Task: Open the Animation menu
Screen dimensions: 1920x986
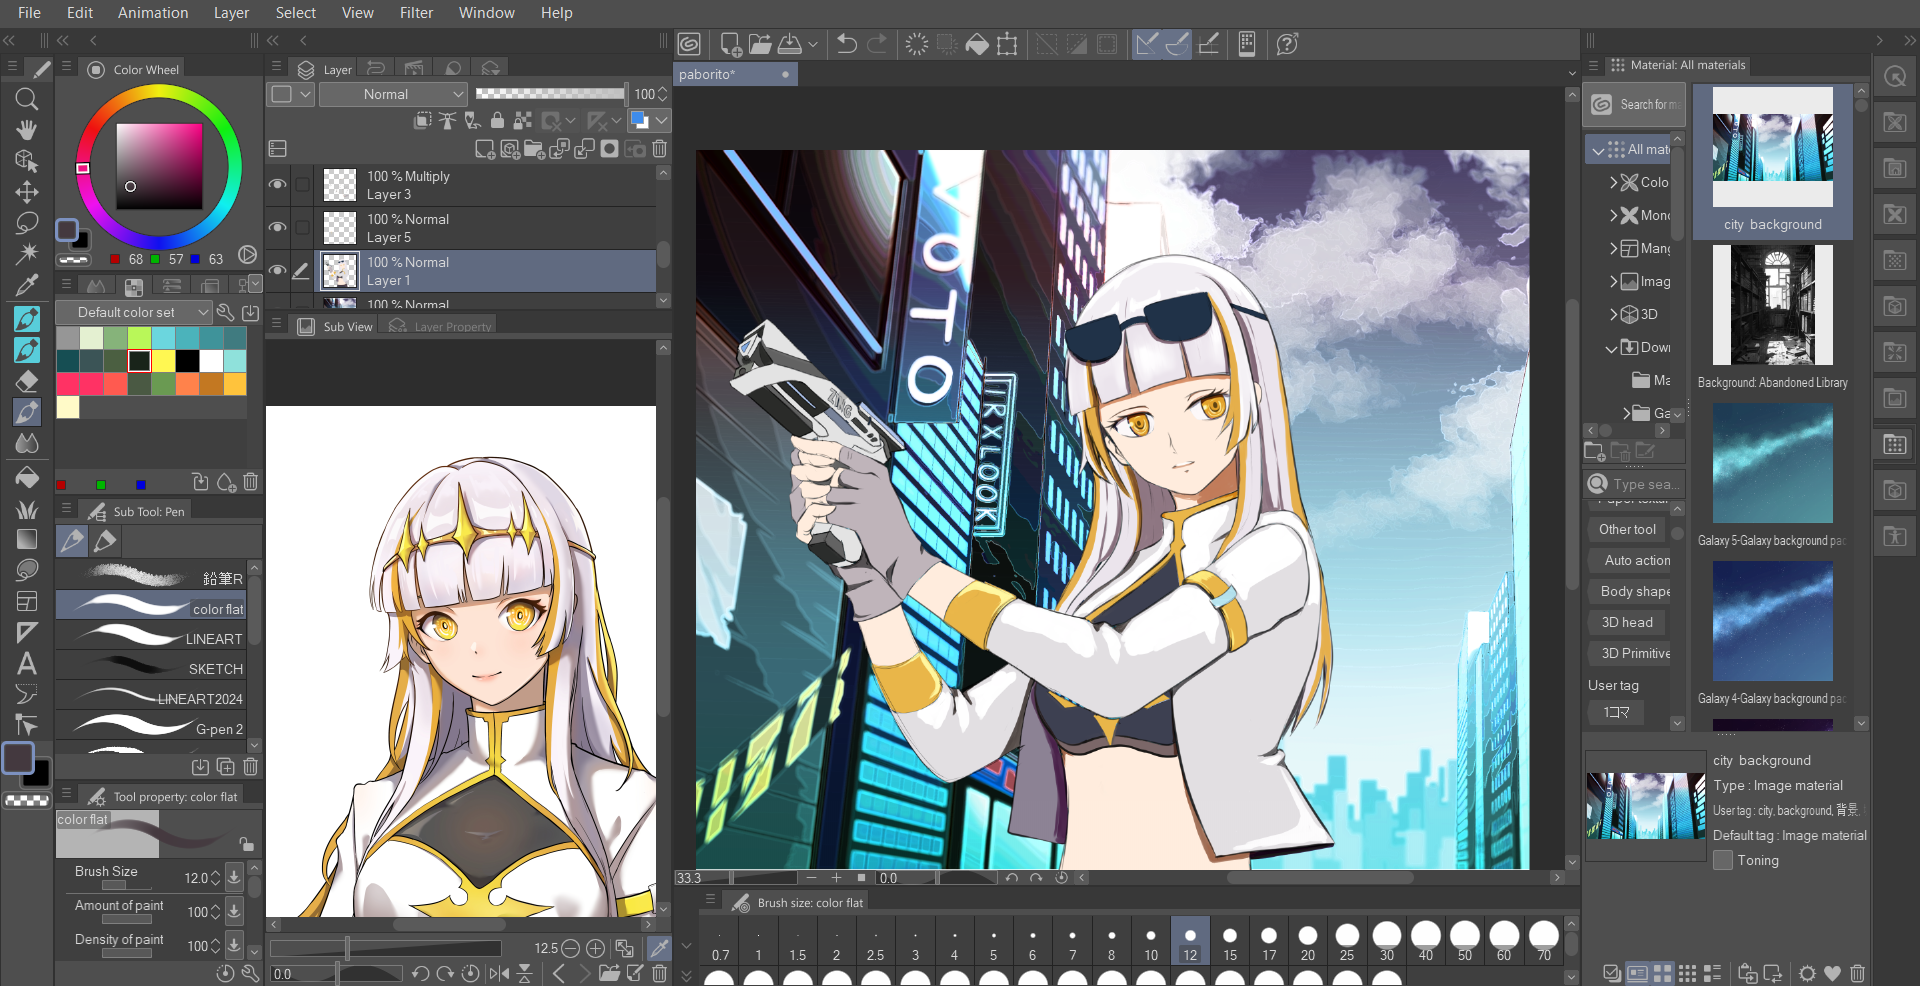Action: coord(153,13)
